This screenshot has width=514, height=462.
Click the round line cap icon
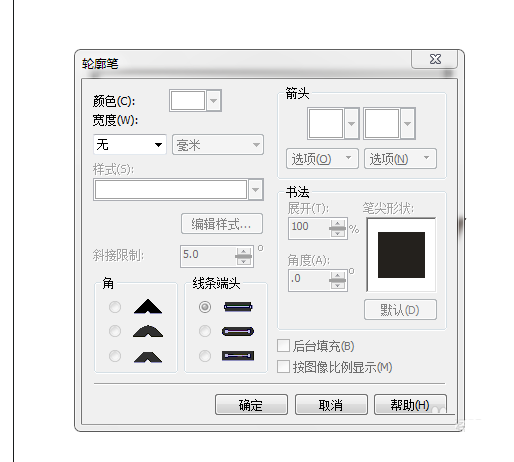238,331
